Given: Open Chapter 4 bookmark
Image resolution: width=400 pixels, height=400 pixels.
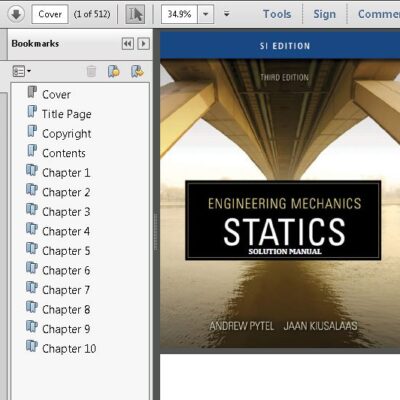Looking at the screenshot, I should (x=66, y=231).
